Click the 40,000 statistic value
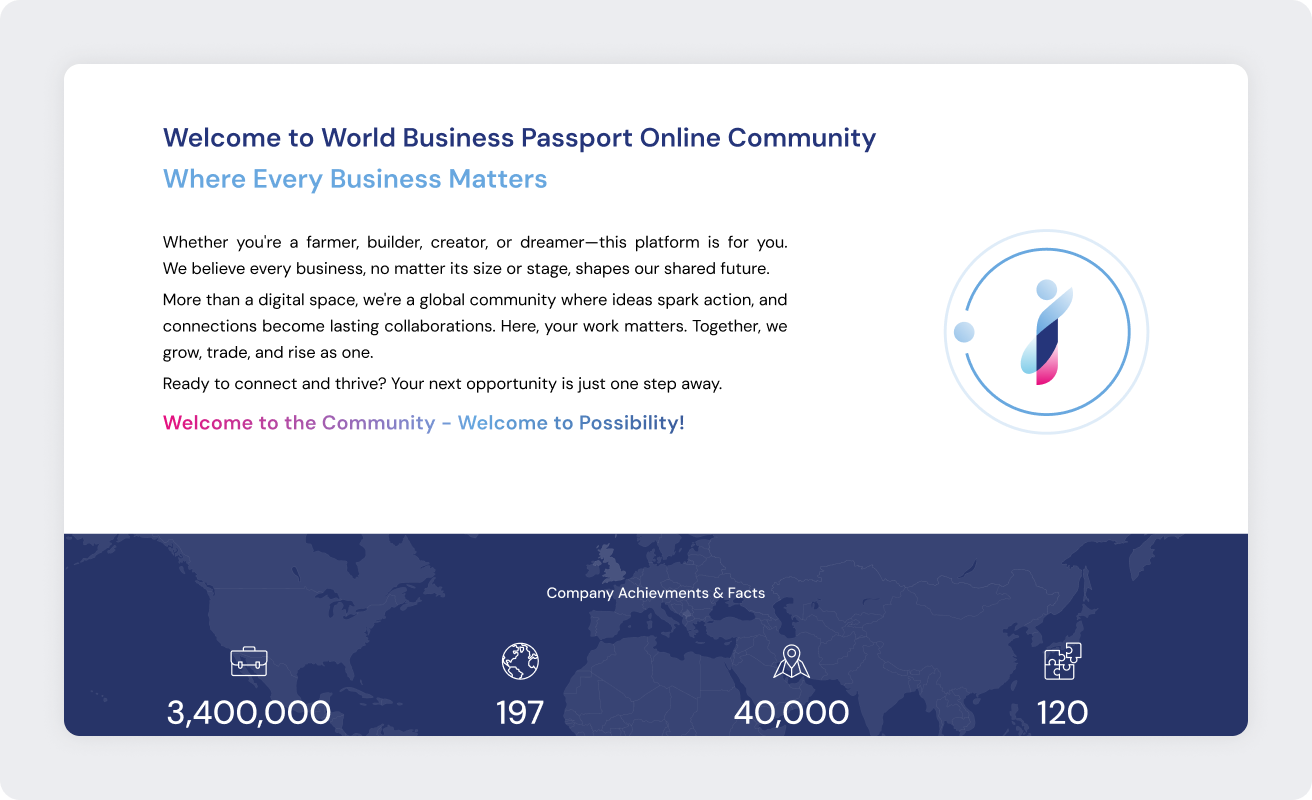 pos(793,712)
